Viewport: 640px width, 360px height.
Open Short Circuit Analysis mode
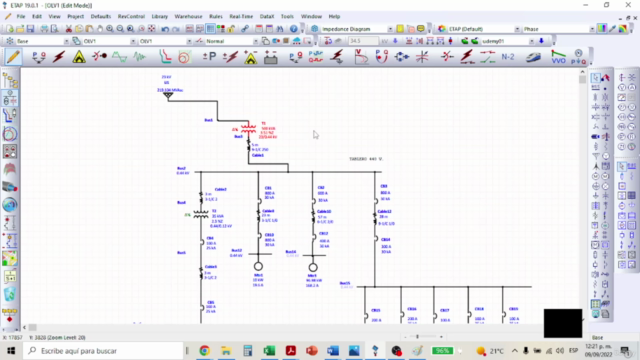59,57
